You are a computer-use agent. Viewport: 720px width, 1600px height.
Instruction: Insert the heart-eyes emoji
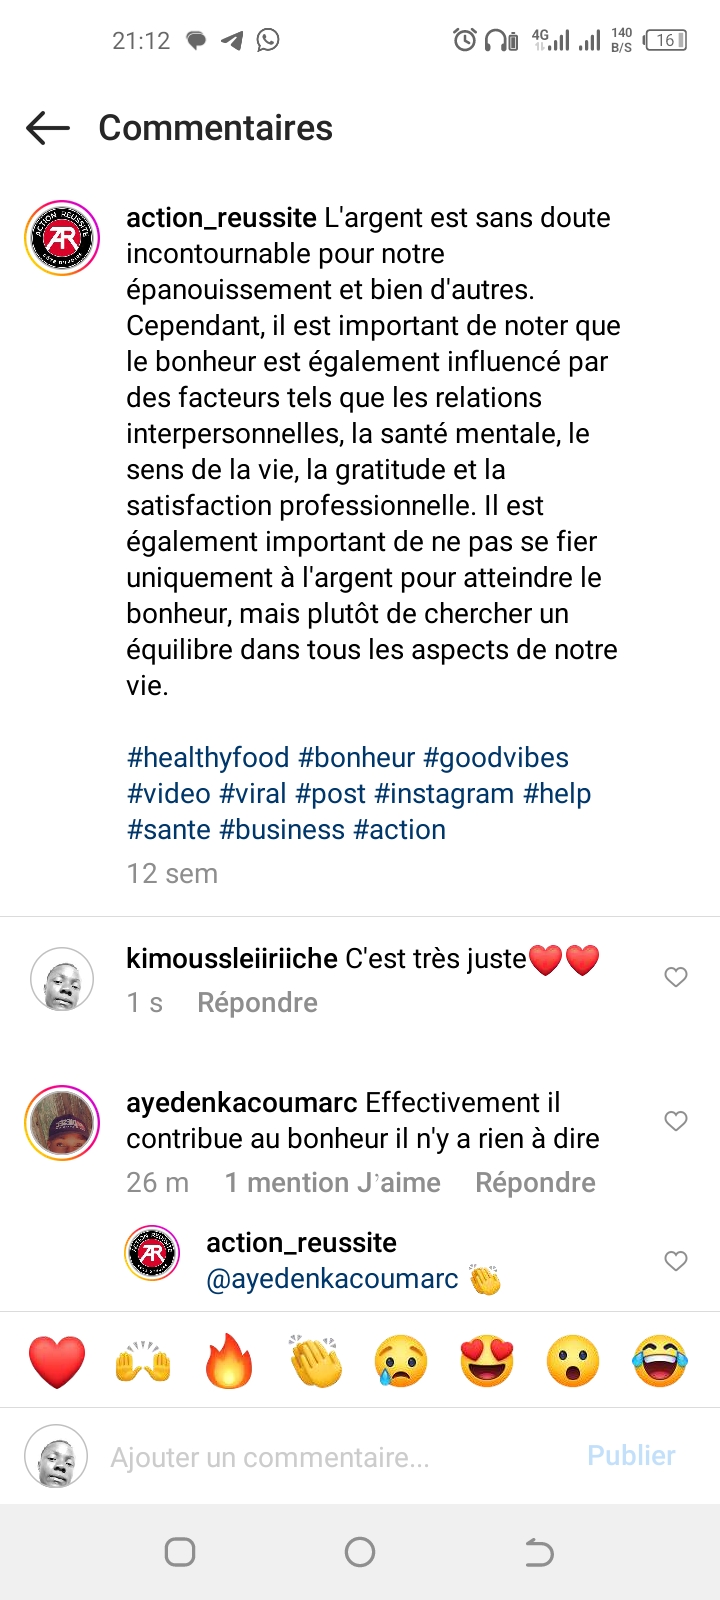[487, 1361]
